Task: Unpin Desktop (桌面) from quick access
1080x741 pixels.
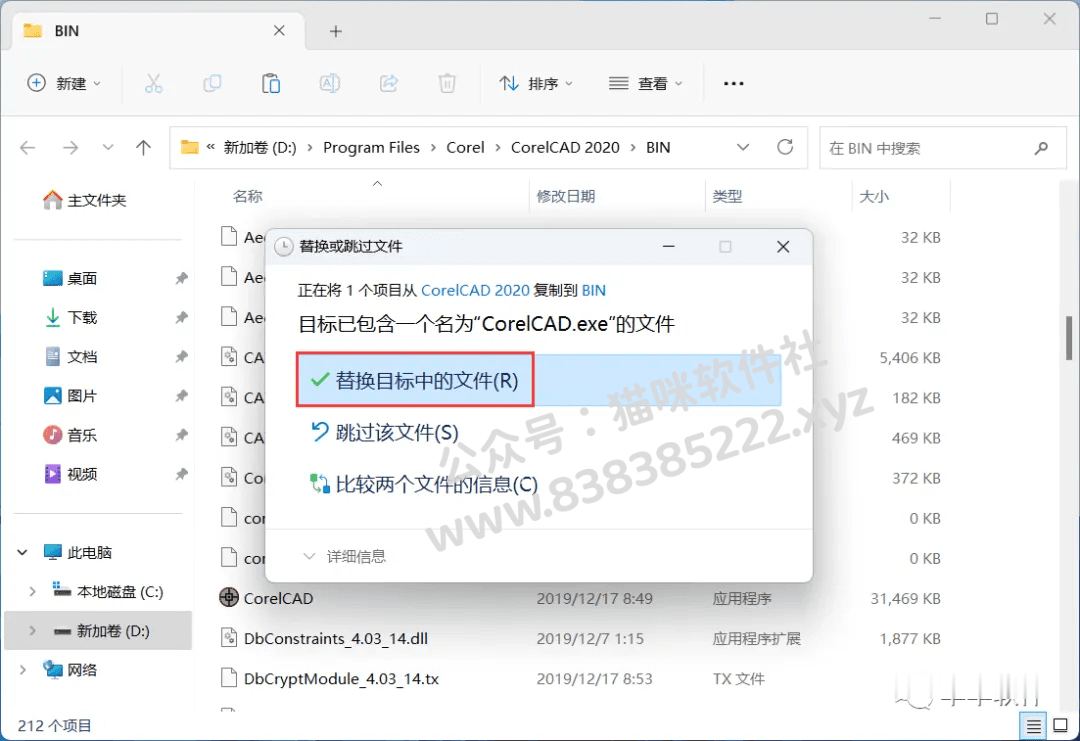Action: 181,278
